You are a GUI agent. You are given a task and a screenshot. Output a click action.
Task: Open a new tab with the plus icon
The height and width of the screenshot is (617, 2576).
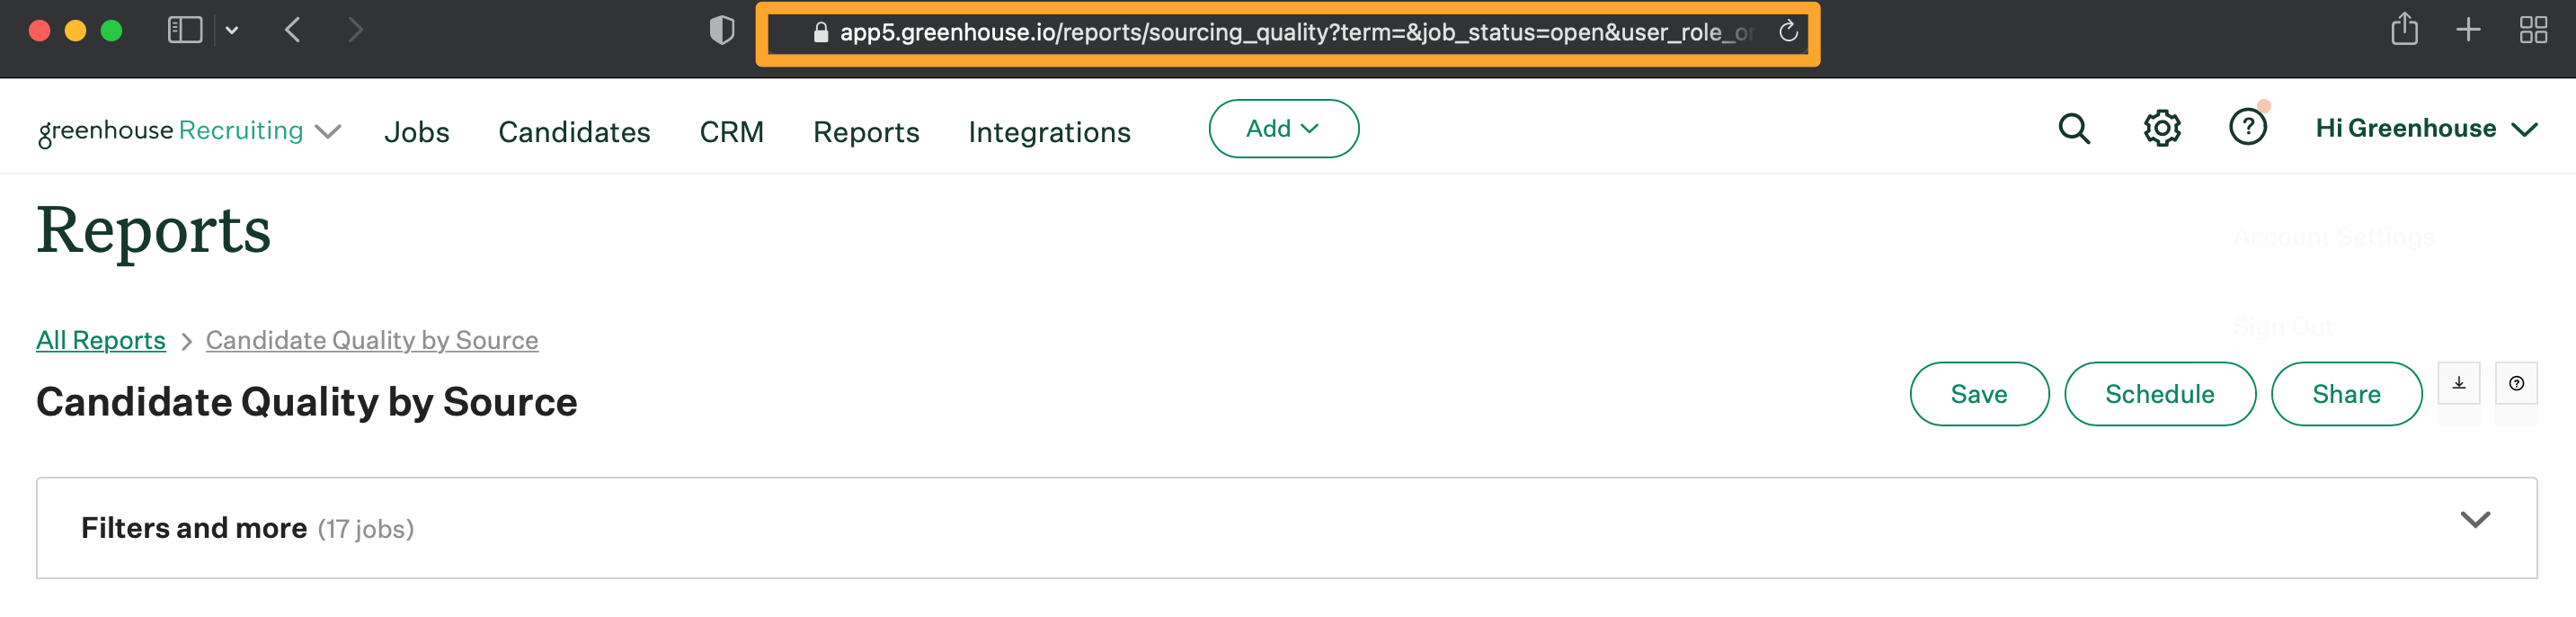(x=2468, y=30)
